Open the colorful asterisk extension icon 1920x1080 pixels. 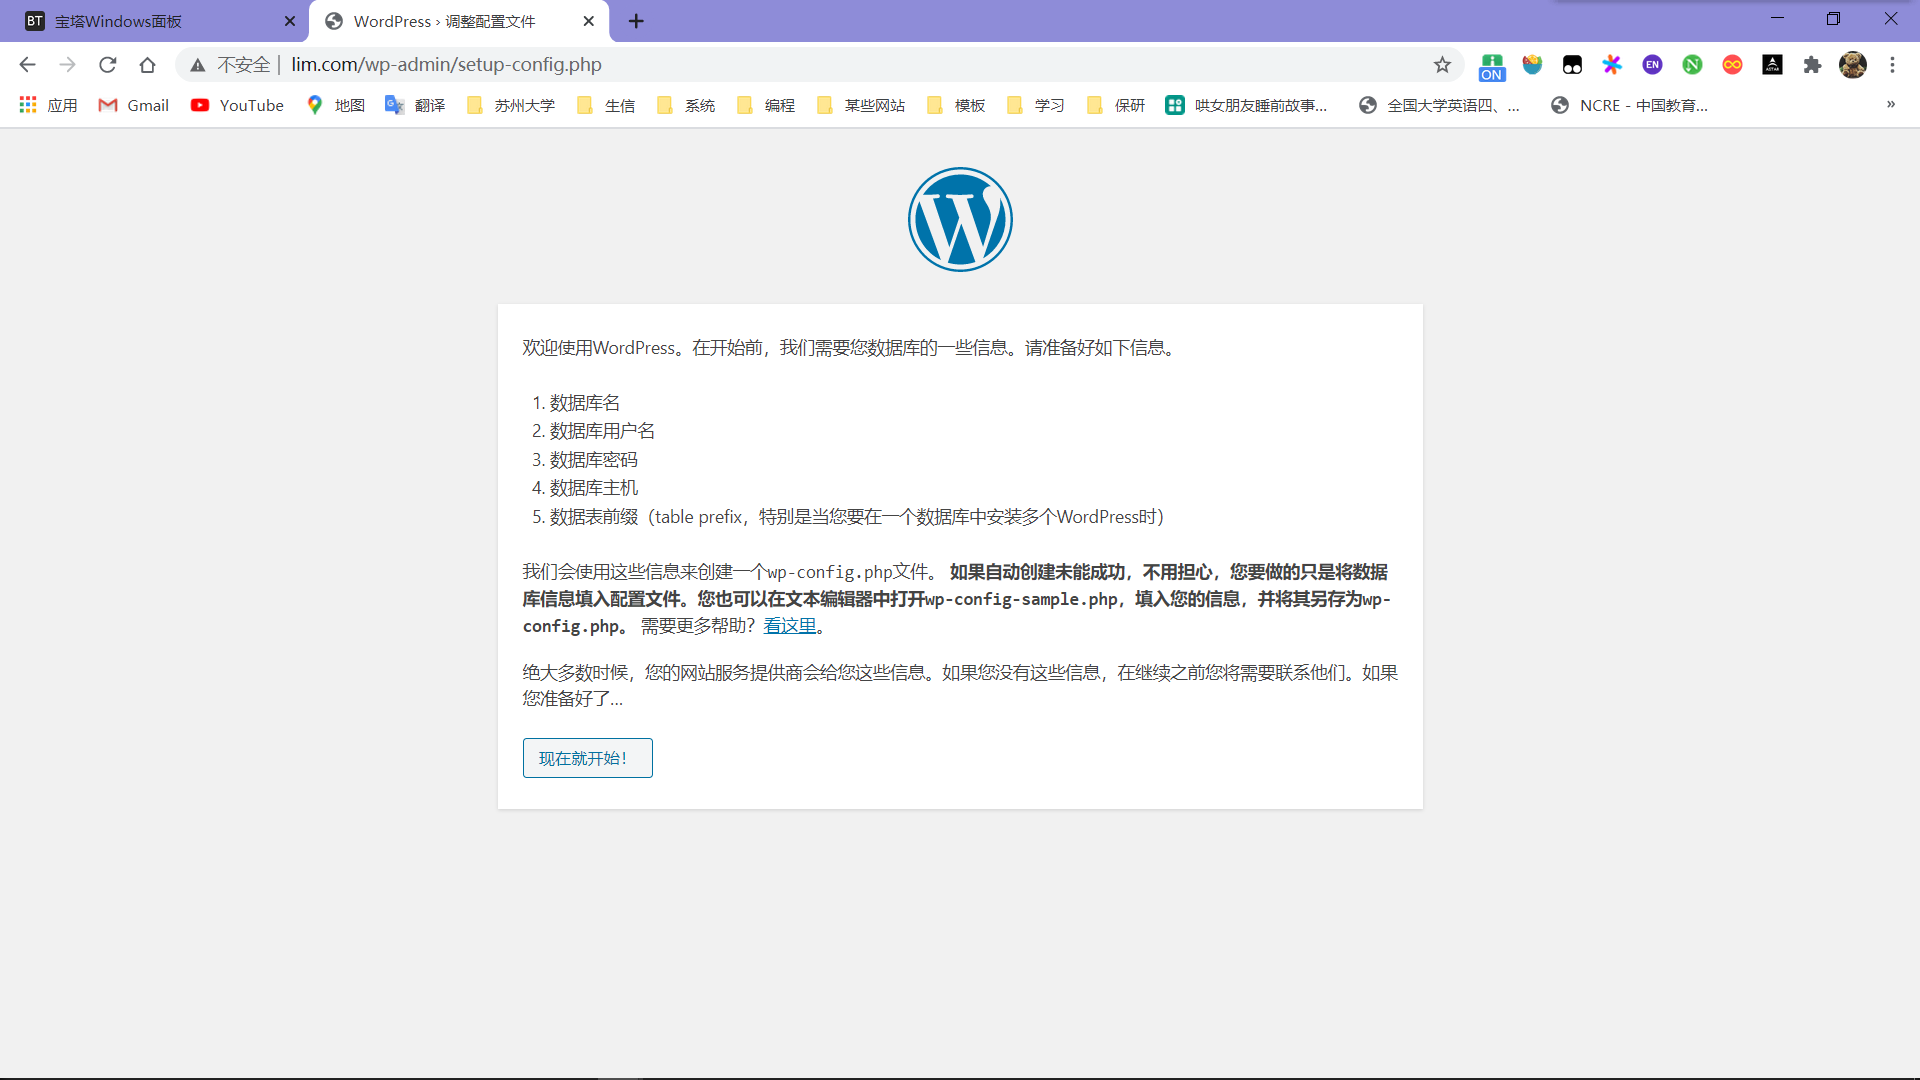1612,65
